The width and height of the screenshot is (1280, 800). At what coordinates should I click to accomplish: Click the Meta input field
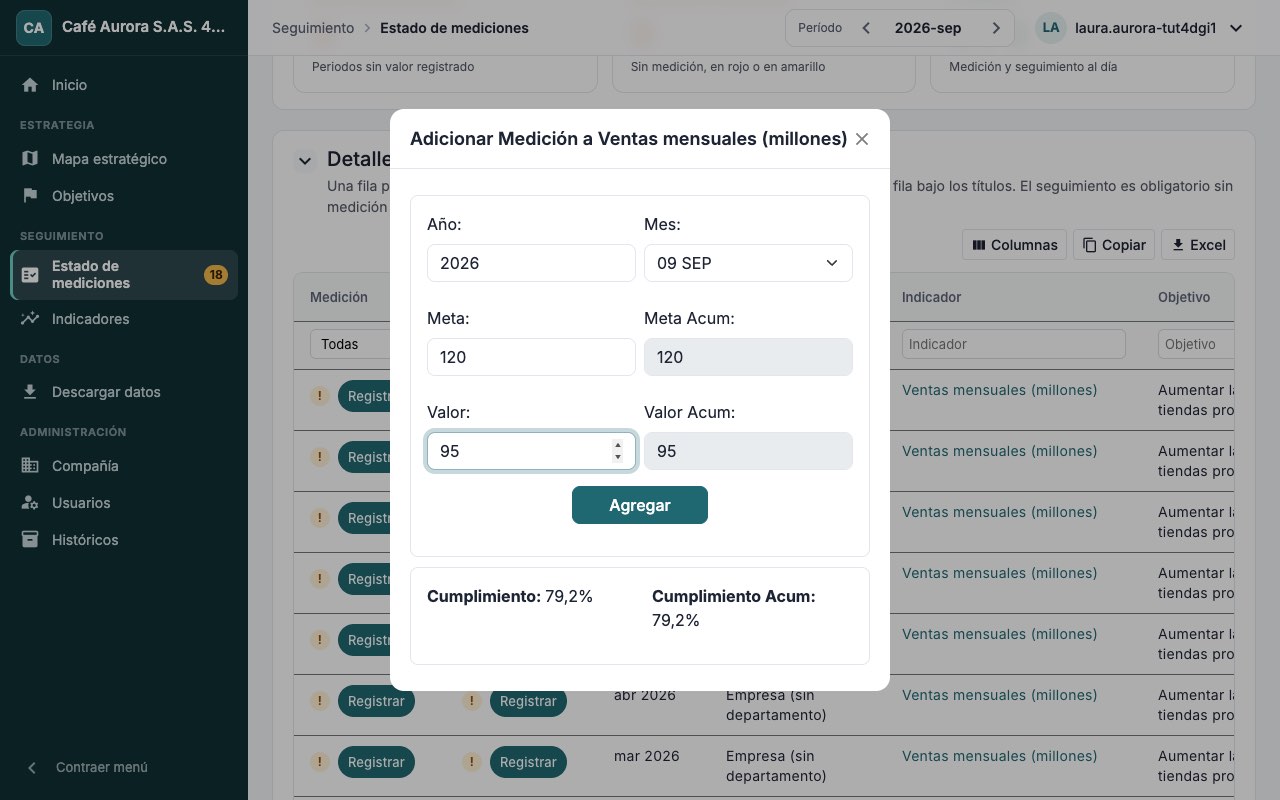click(x=531, y=357)
